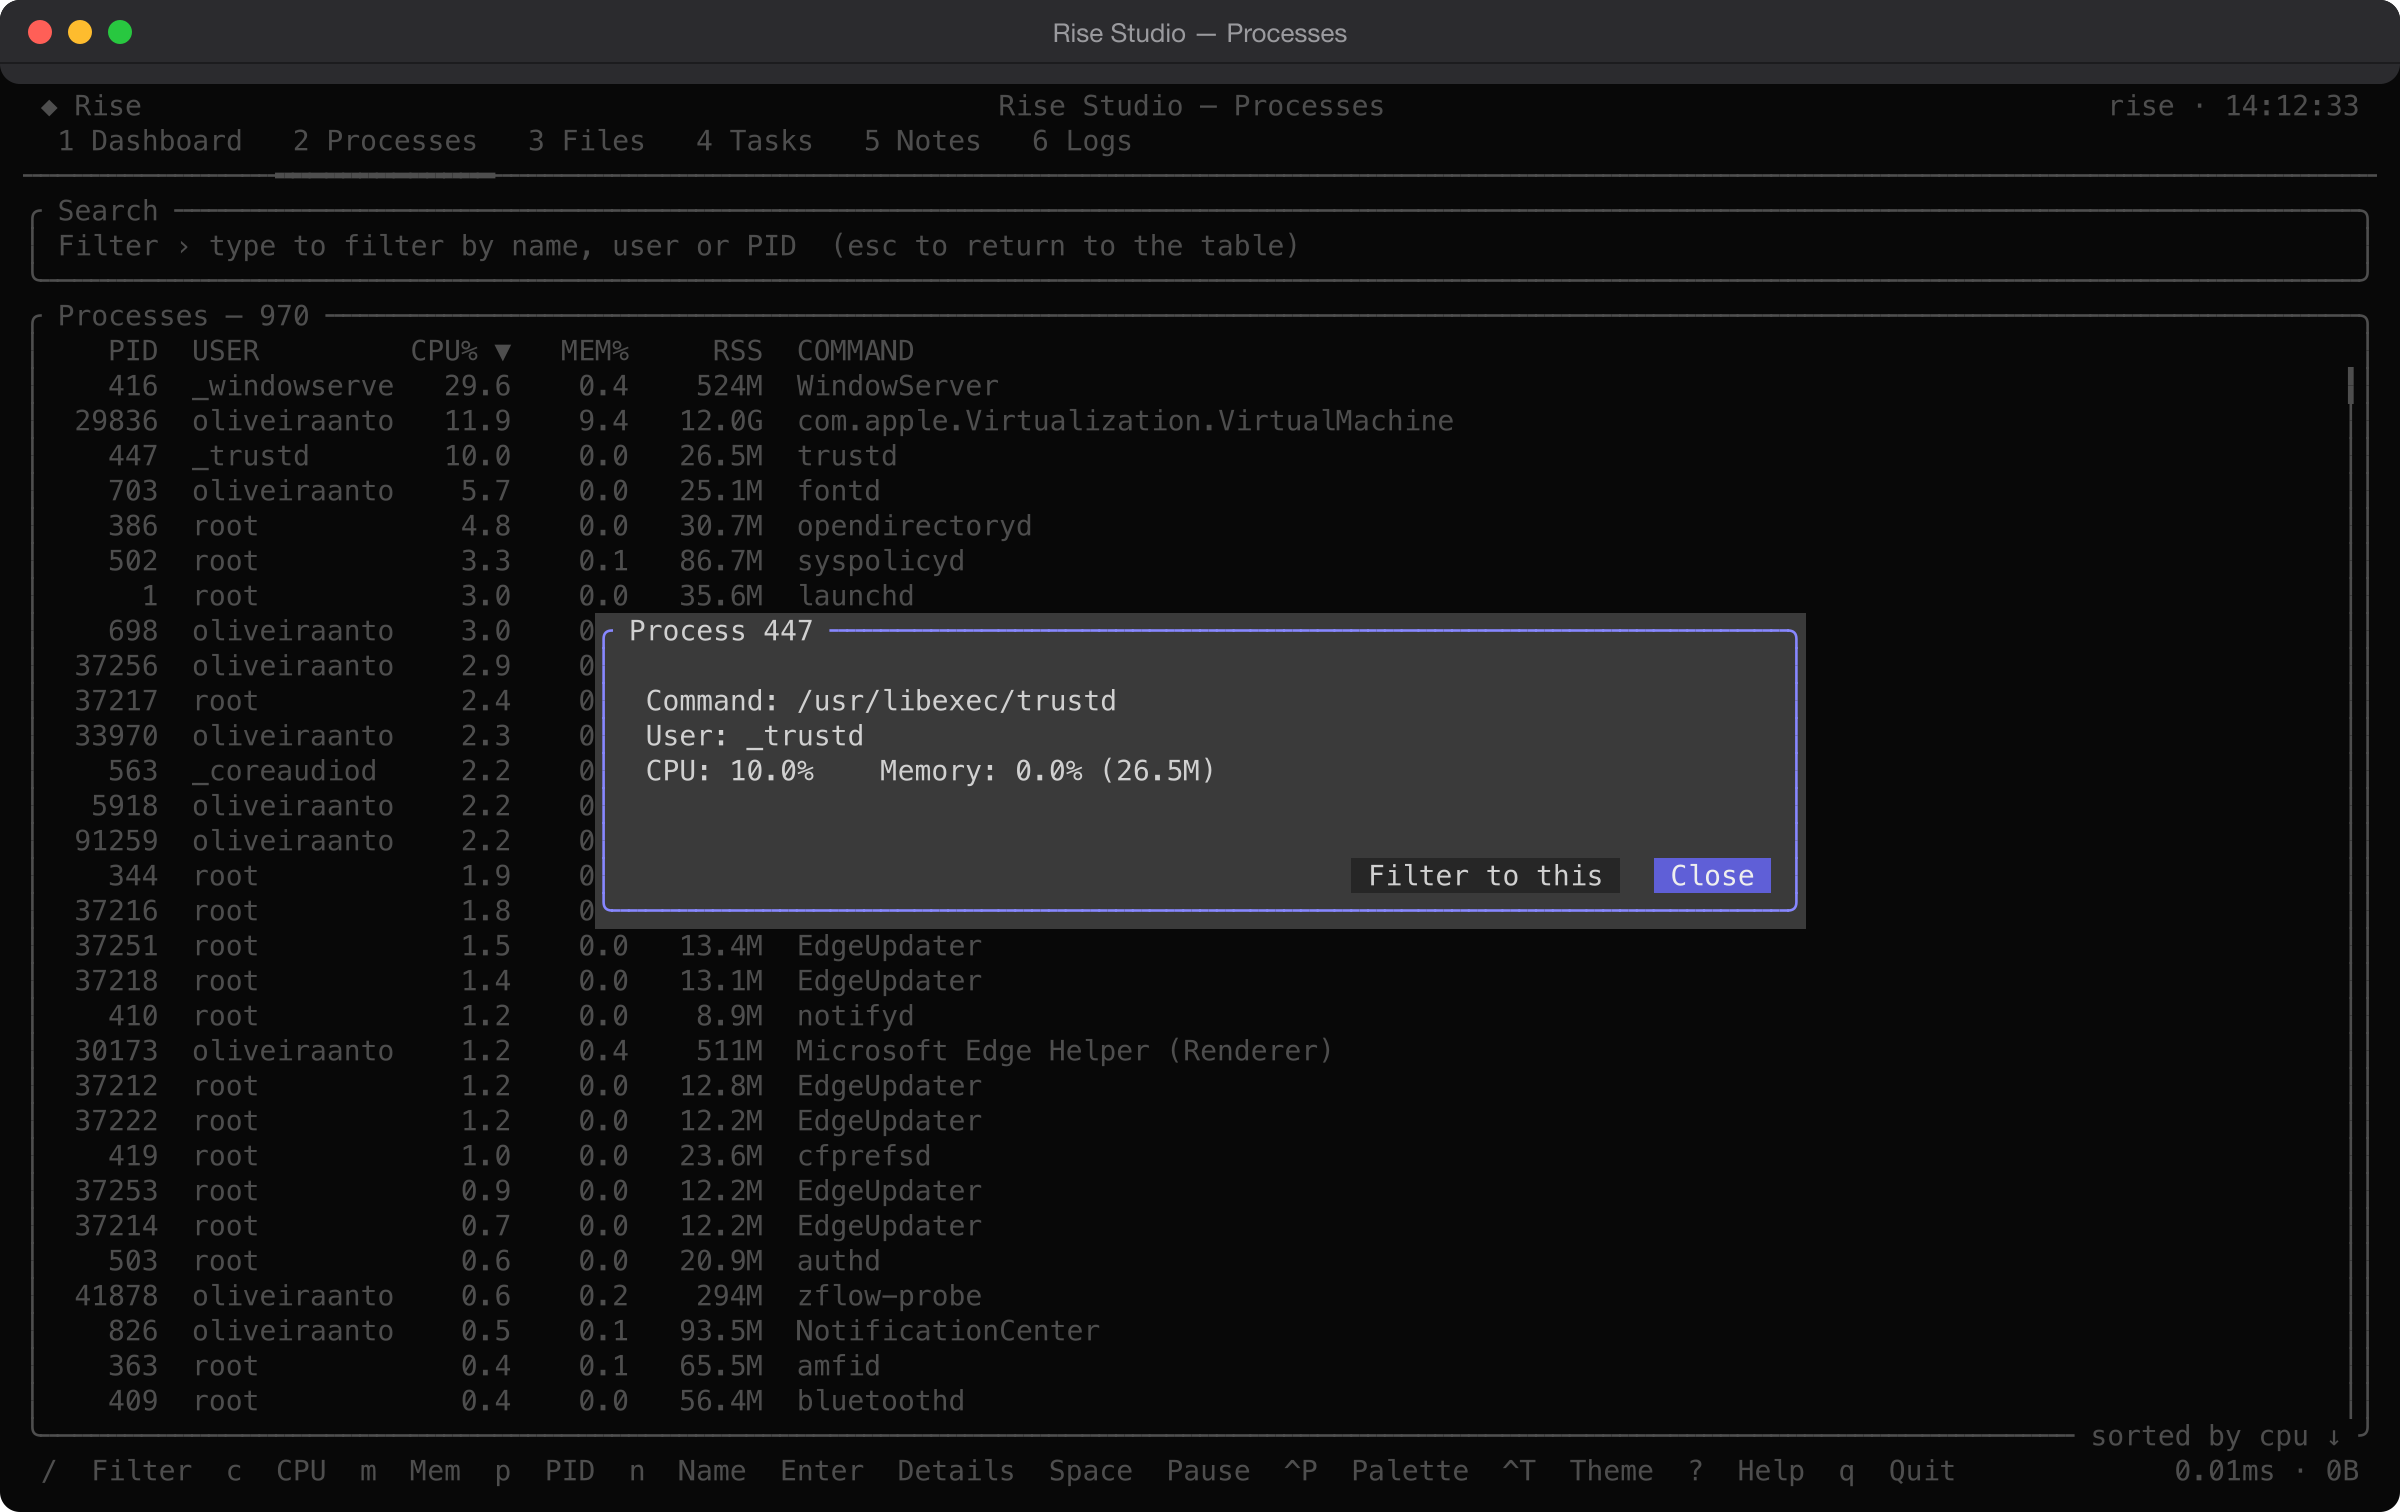Click the Rise diamond logo icon
Image resolution: width=2400 pixels, height=1512 pixels.
48,106
